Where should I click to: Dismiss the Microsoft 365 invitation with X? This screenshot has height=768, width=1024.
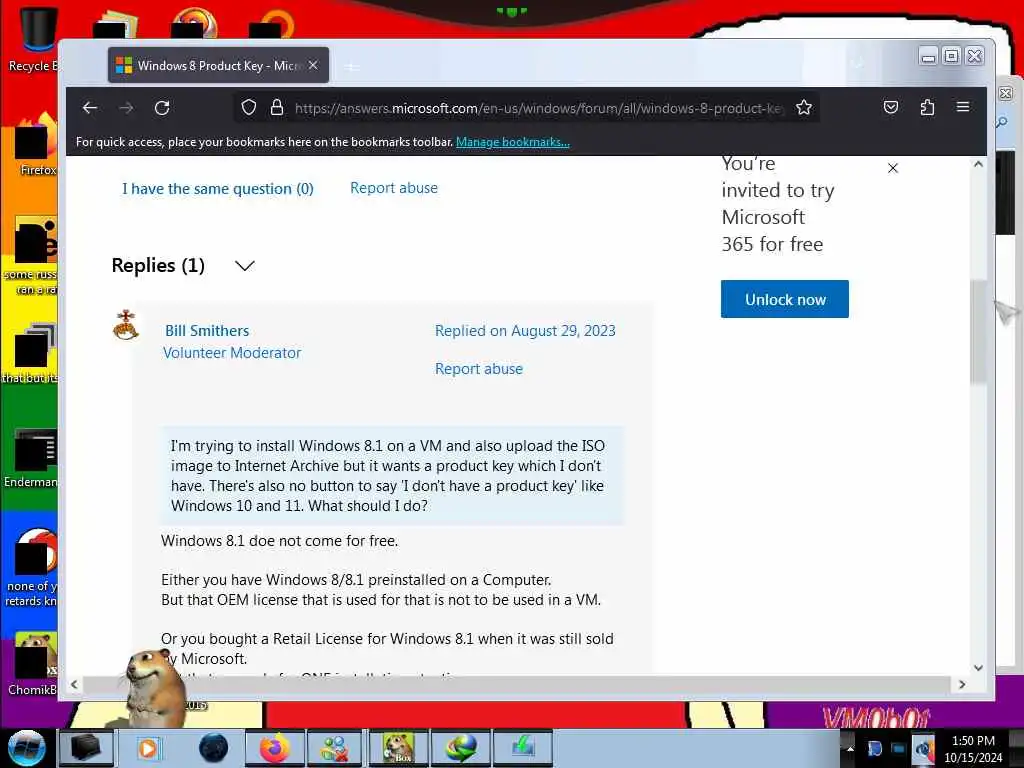click(893, 168)
